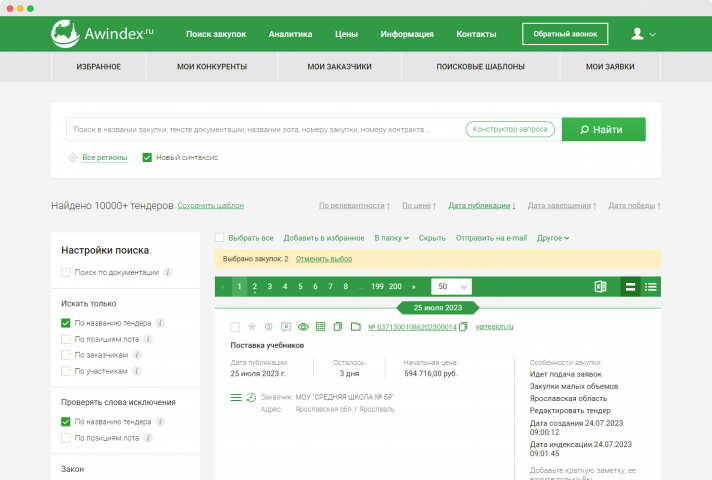The width and height of the screenshot is (712, 480).
Task: Open Поиск закупок menu
Action: pos(216,34)
